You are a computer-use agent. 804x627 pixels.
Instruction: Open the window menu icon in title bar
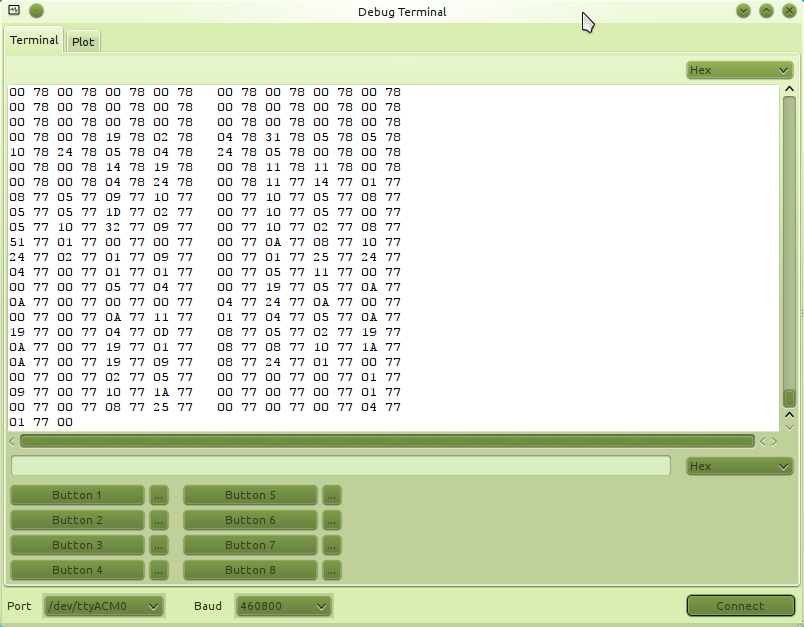14,10
